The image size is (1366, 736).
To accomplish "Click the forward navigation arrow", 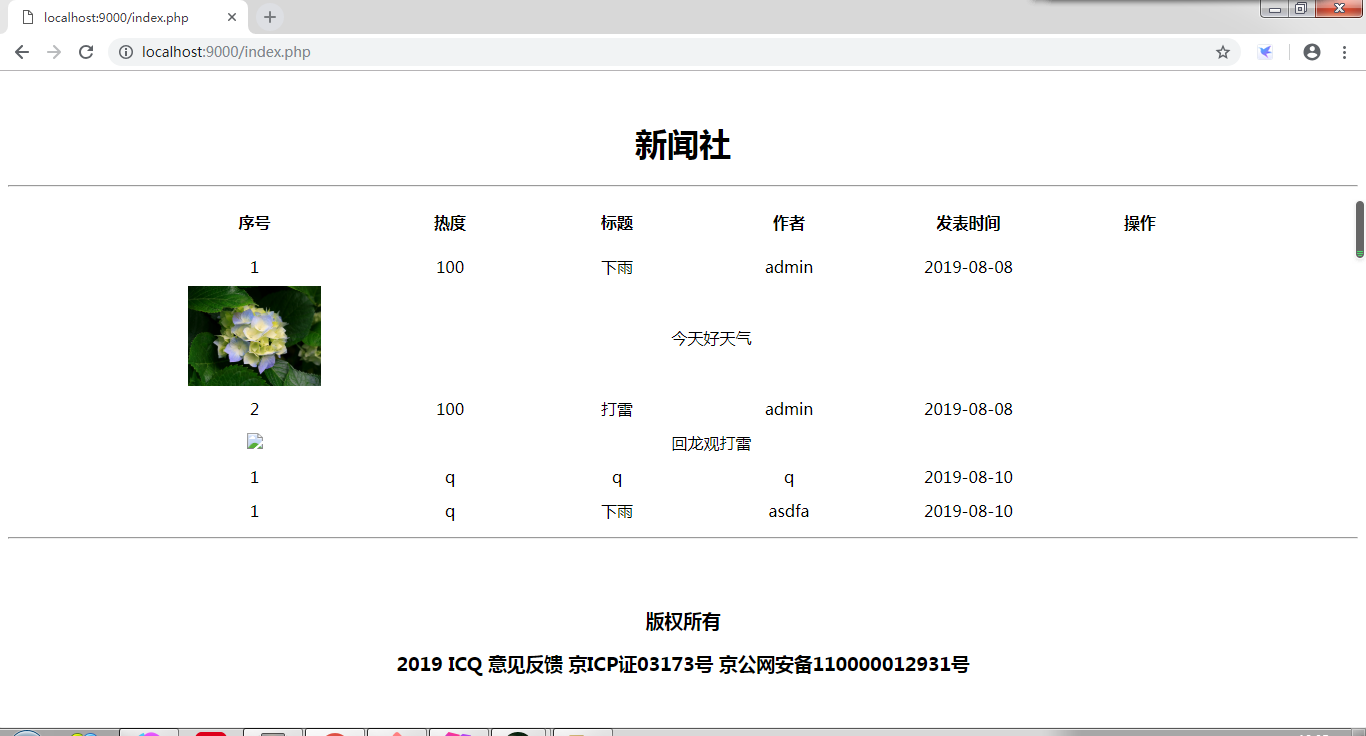I will tap(52, 51).
